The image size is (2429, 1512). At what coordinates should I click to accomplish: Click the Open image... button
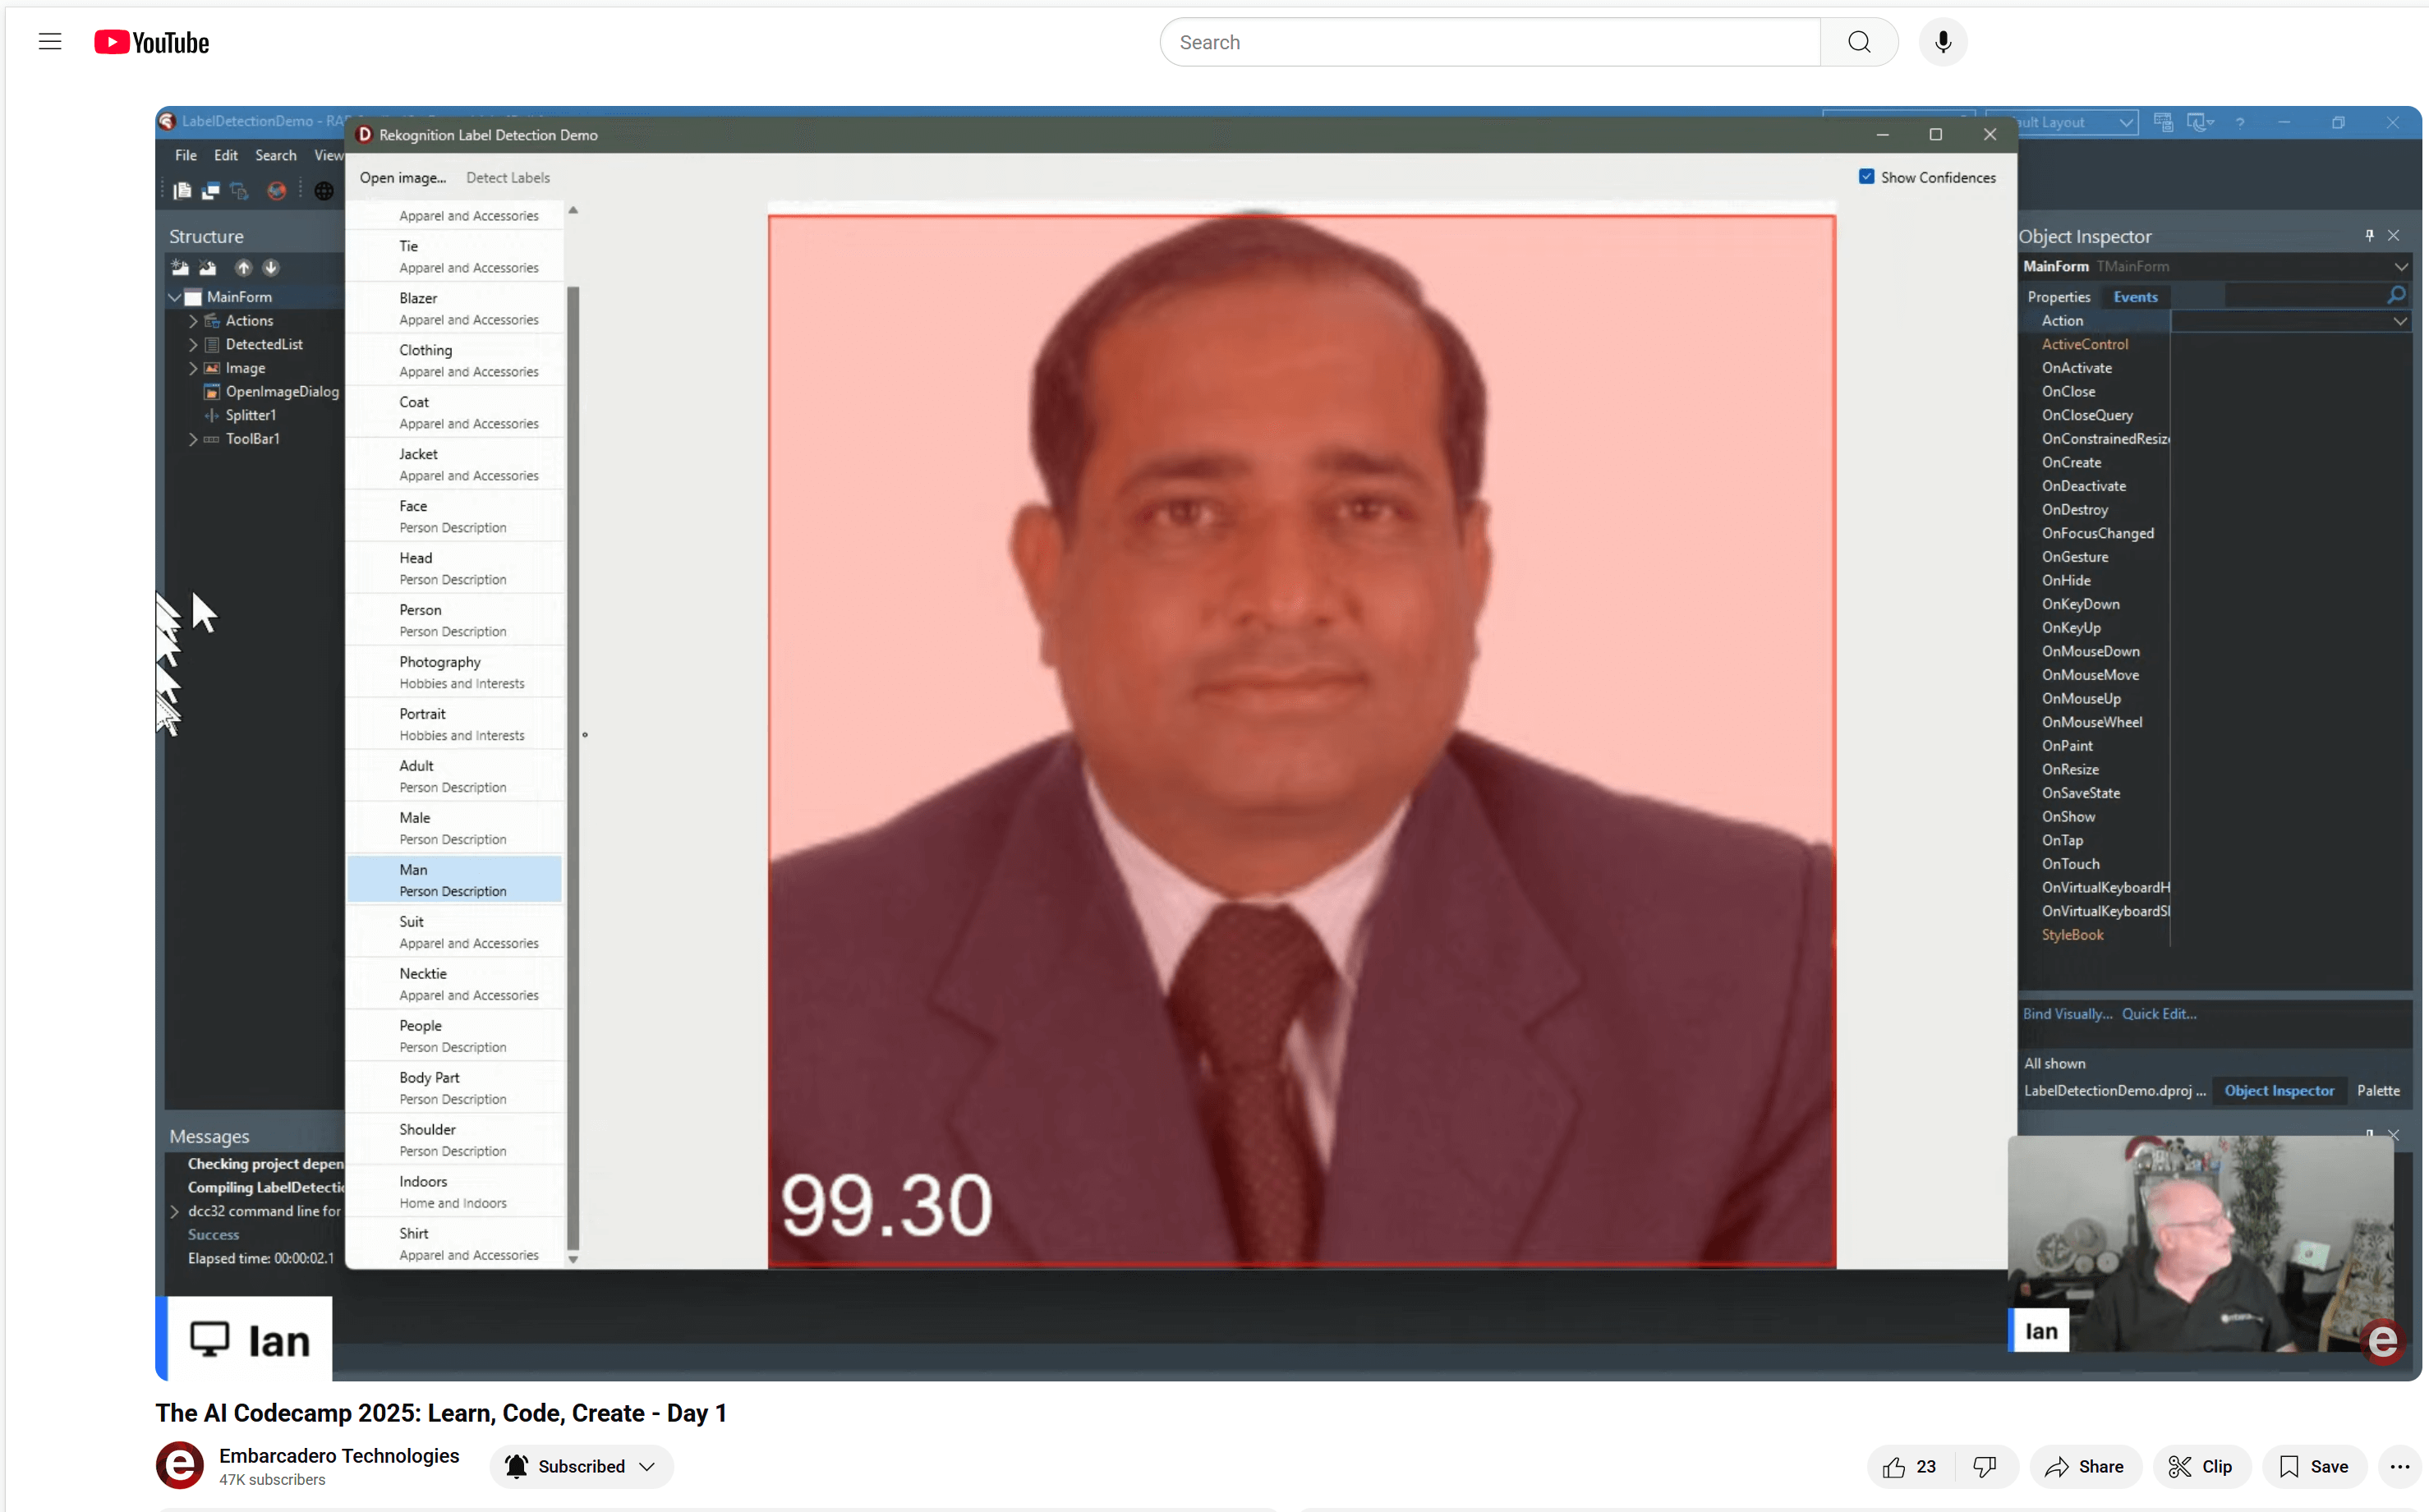pyautogui.click(x=402, y=178)
